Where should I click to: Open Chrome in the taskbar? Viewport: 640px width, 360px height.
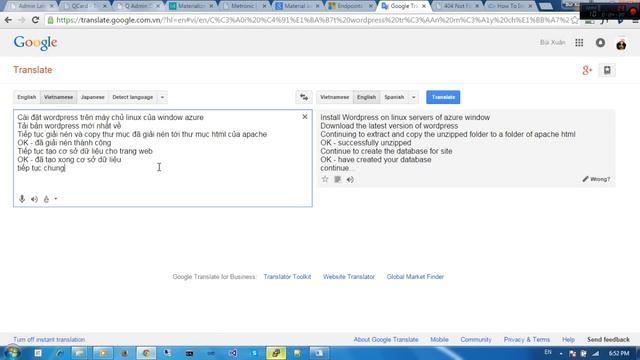coord(146,353)
